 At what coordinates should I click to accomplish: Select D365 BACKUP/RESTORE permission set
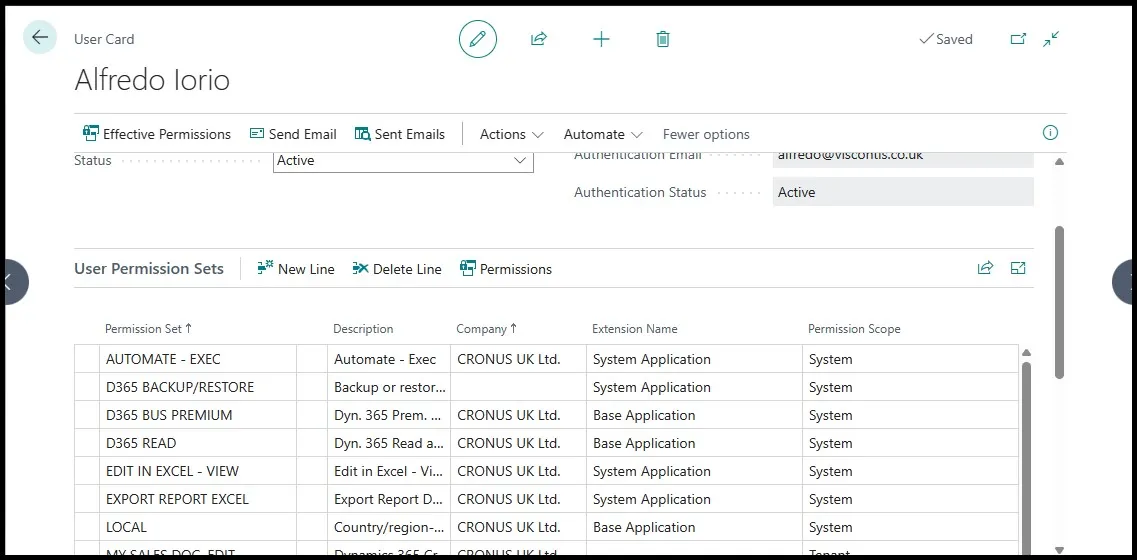(x=198, y=387)
